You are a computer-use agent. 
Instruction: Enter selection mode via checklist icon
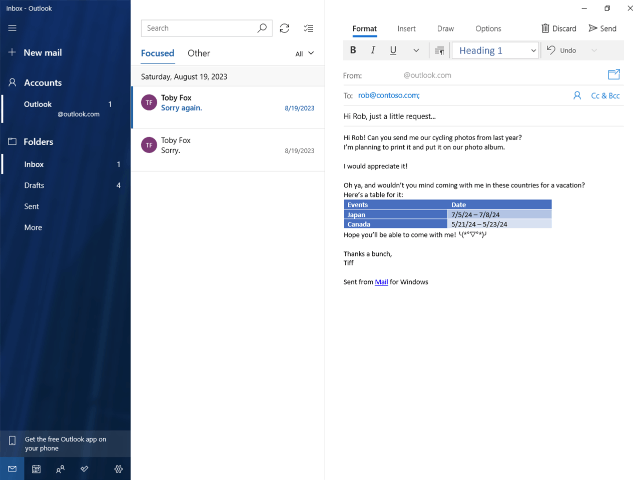(309, 28)
